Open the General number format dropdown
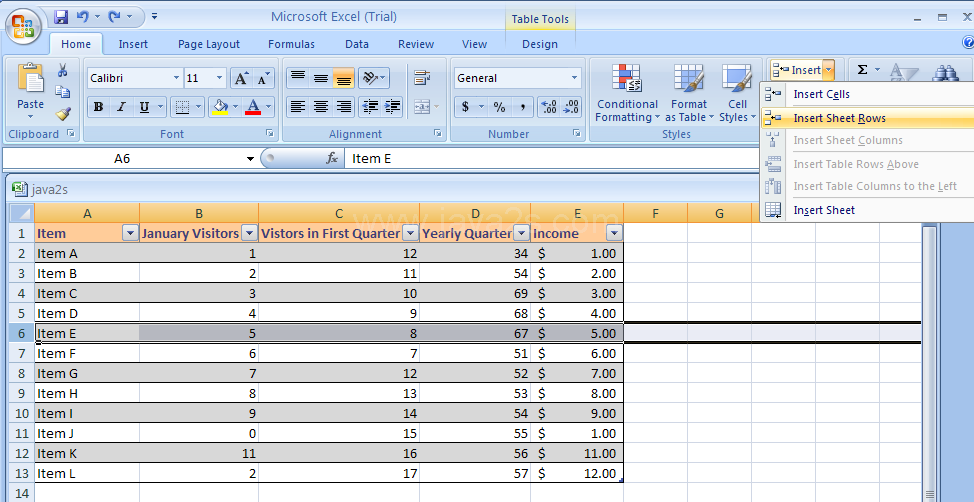This screenshot has height=502, width=974. click(574, 78)
